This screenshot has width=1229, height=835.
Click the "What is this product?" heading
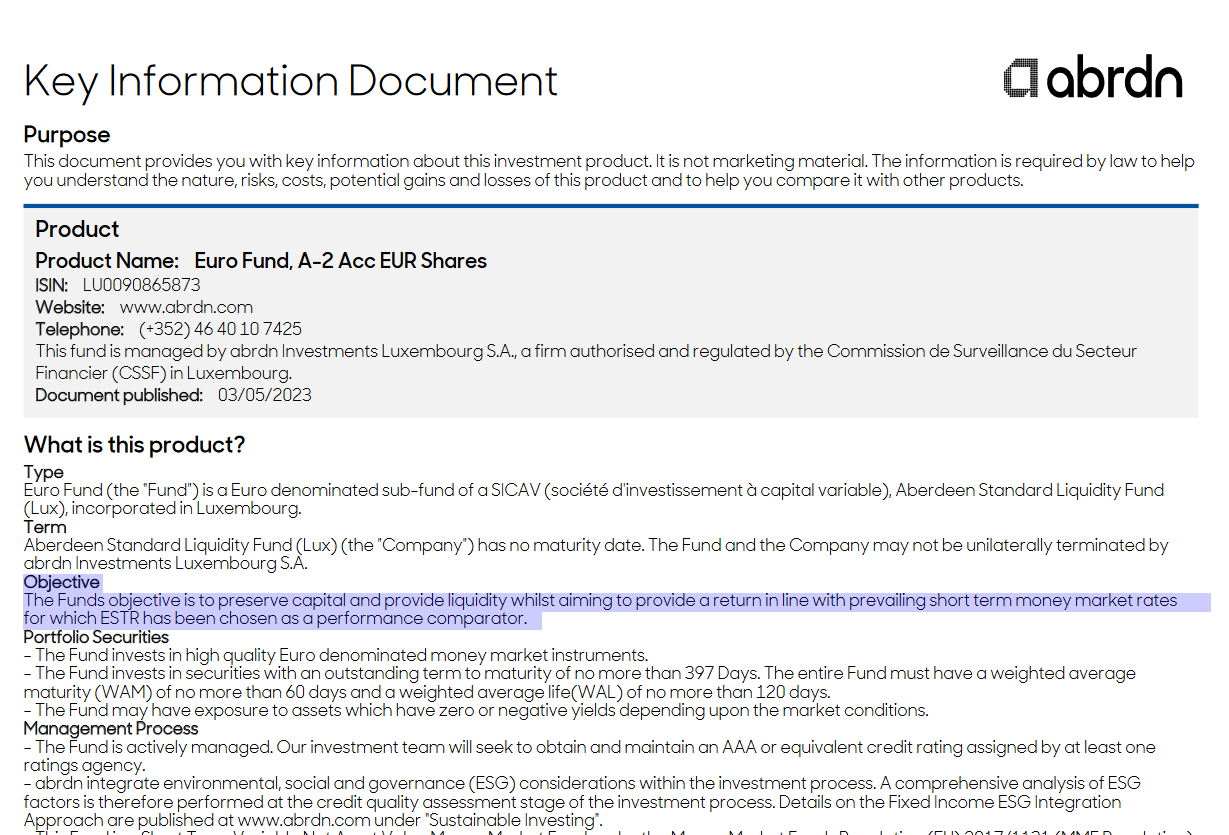pos(135,445)
